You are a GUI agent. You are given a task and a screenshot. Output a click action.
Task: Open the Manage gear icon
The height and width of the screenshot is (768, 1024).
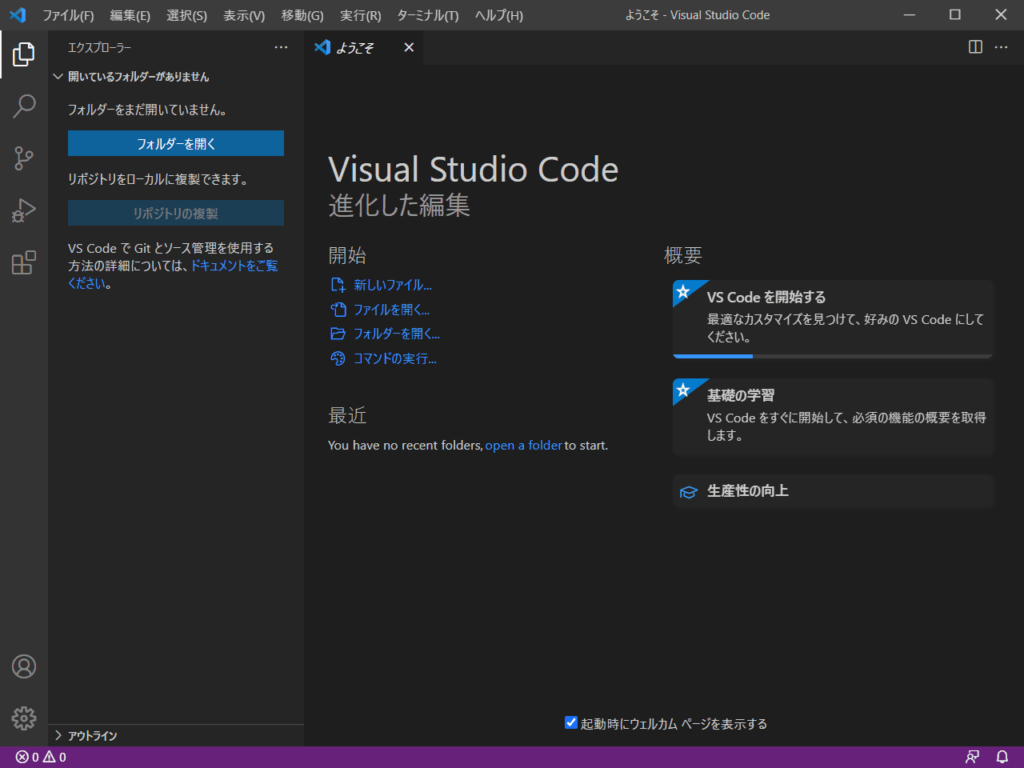click(24, 717)
